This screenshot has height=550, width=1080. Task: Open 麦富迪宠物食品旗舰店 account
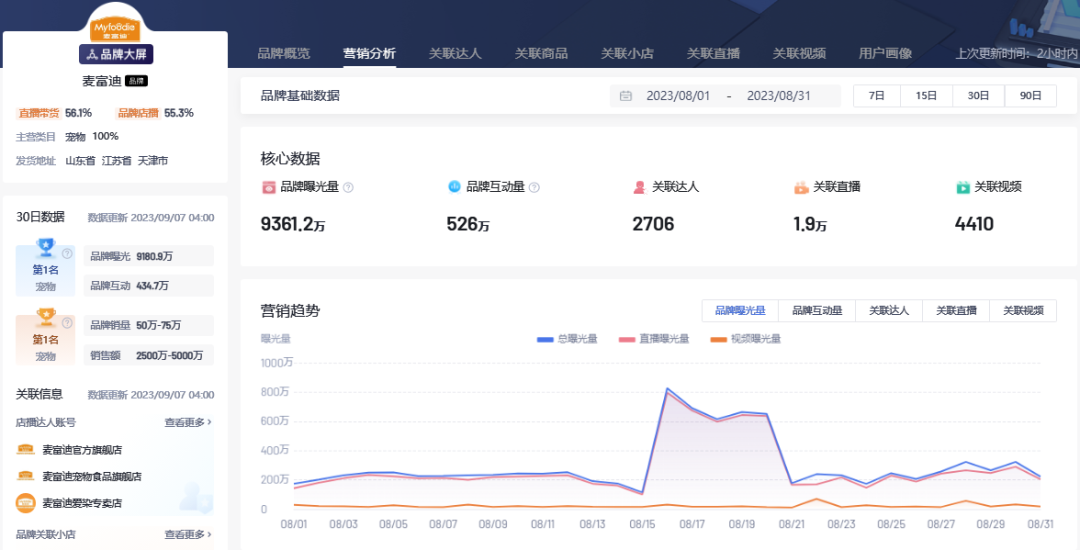coord(92,476)
